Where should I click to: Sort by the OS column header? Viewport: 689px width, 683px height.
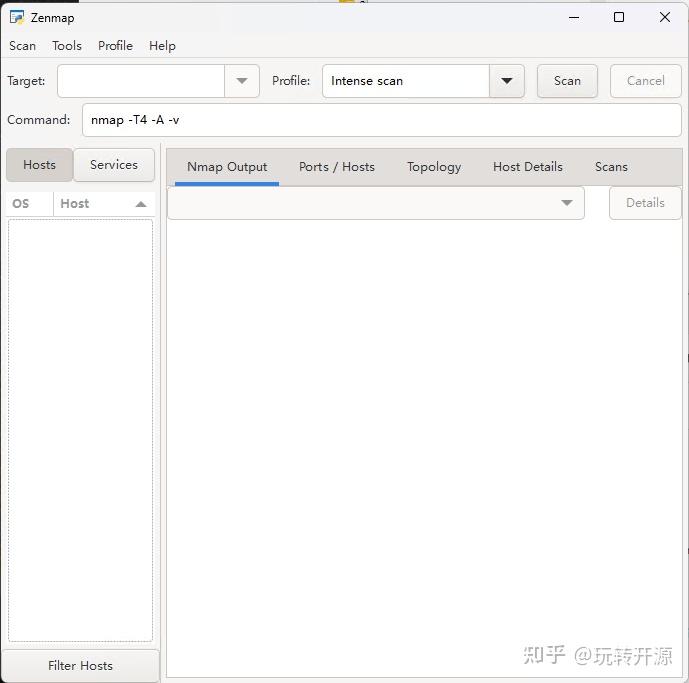pyautogui.click(x=29, y=203)
